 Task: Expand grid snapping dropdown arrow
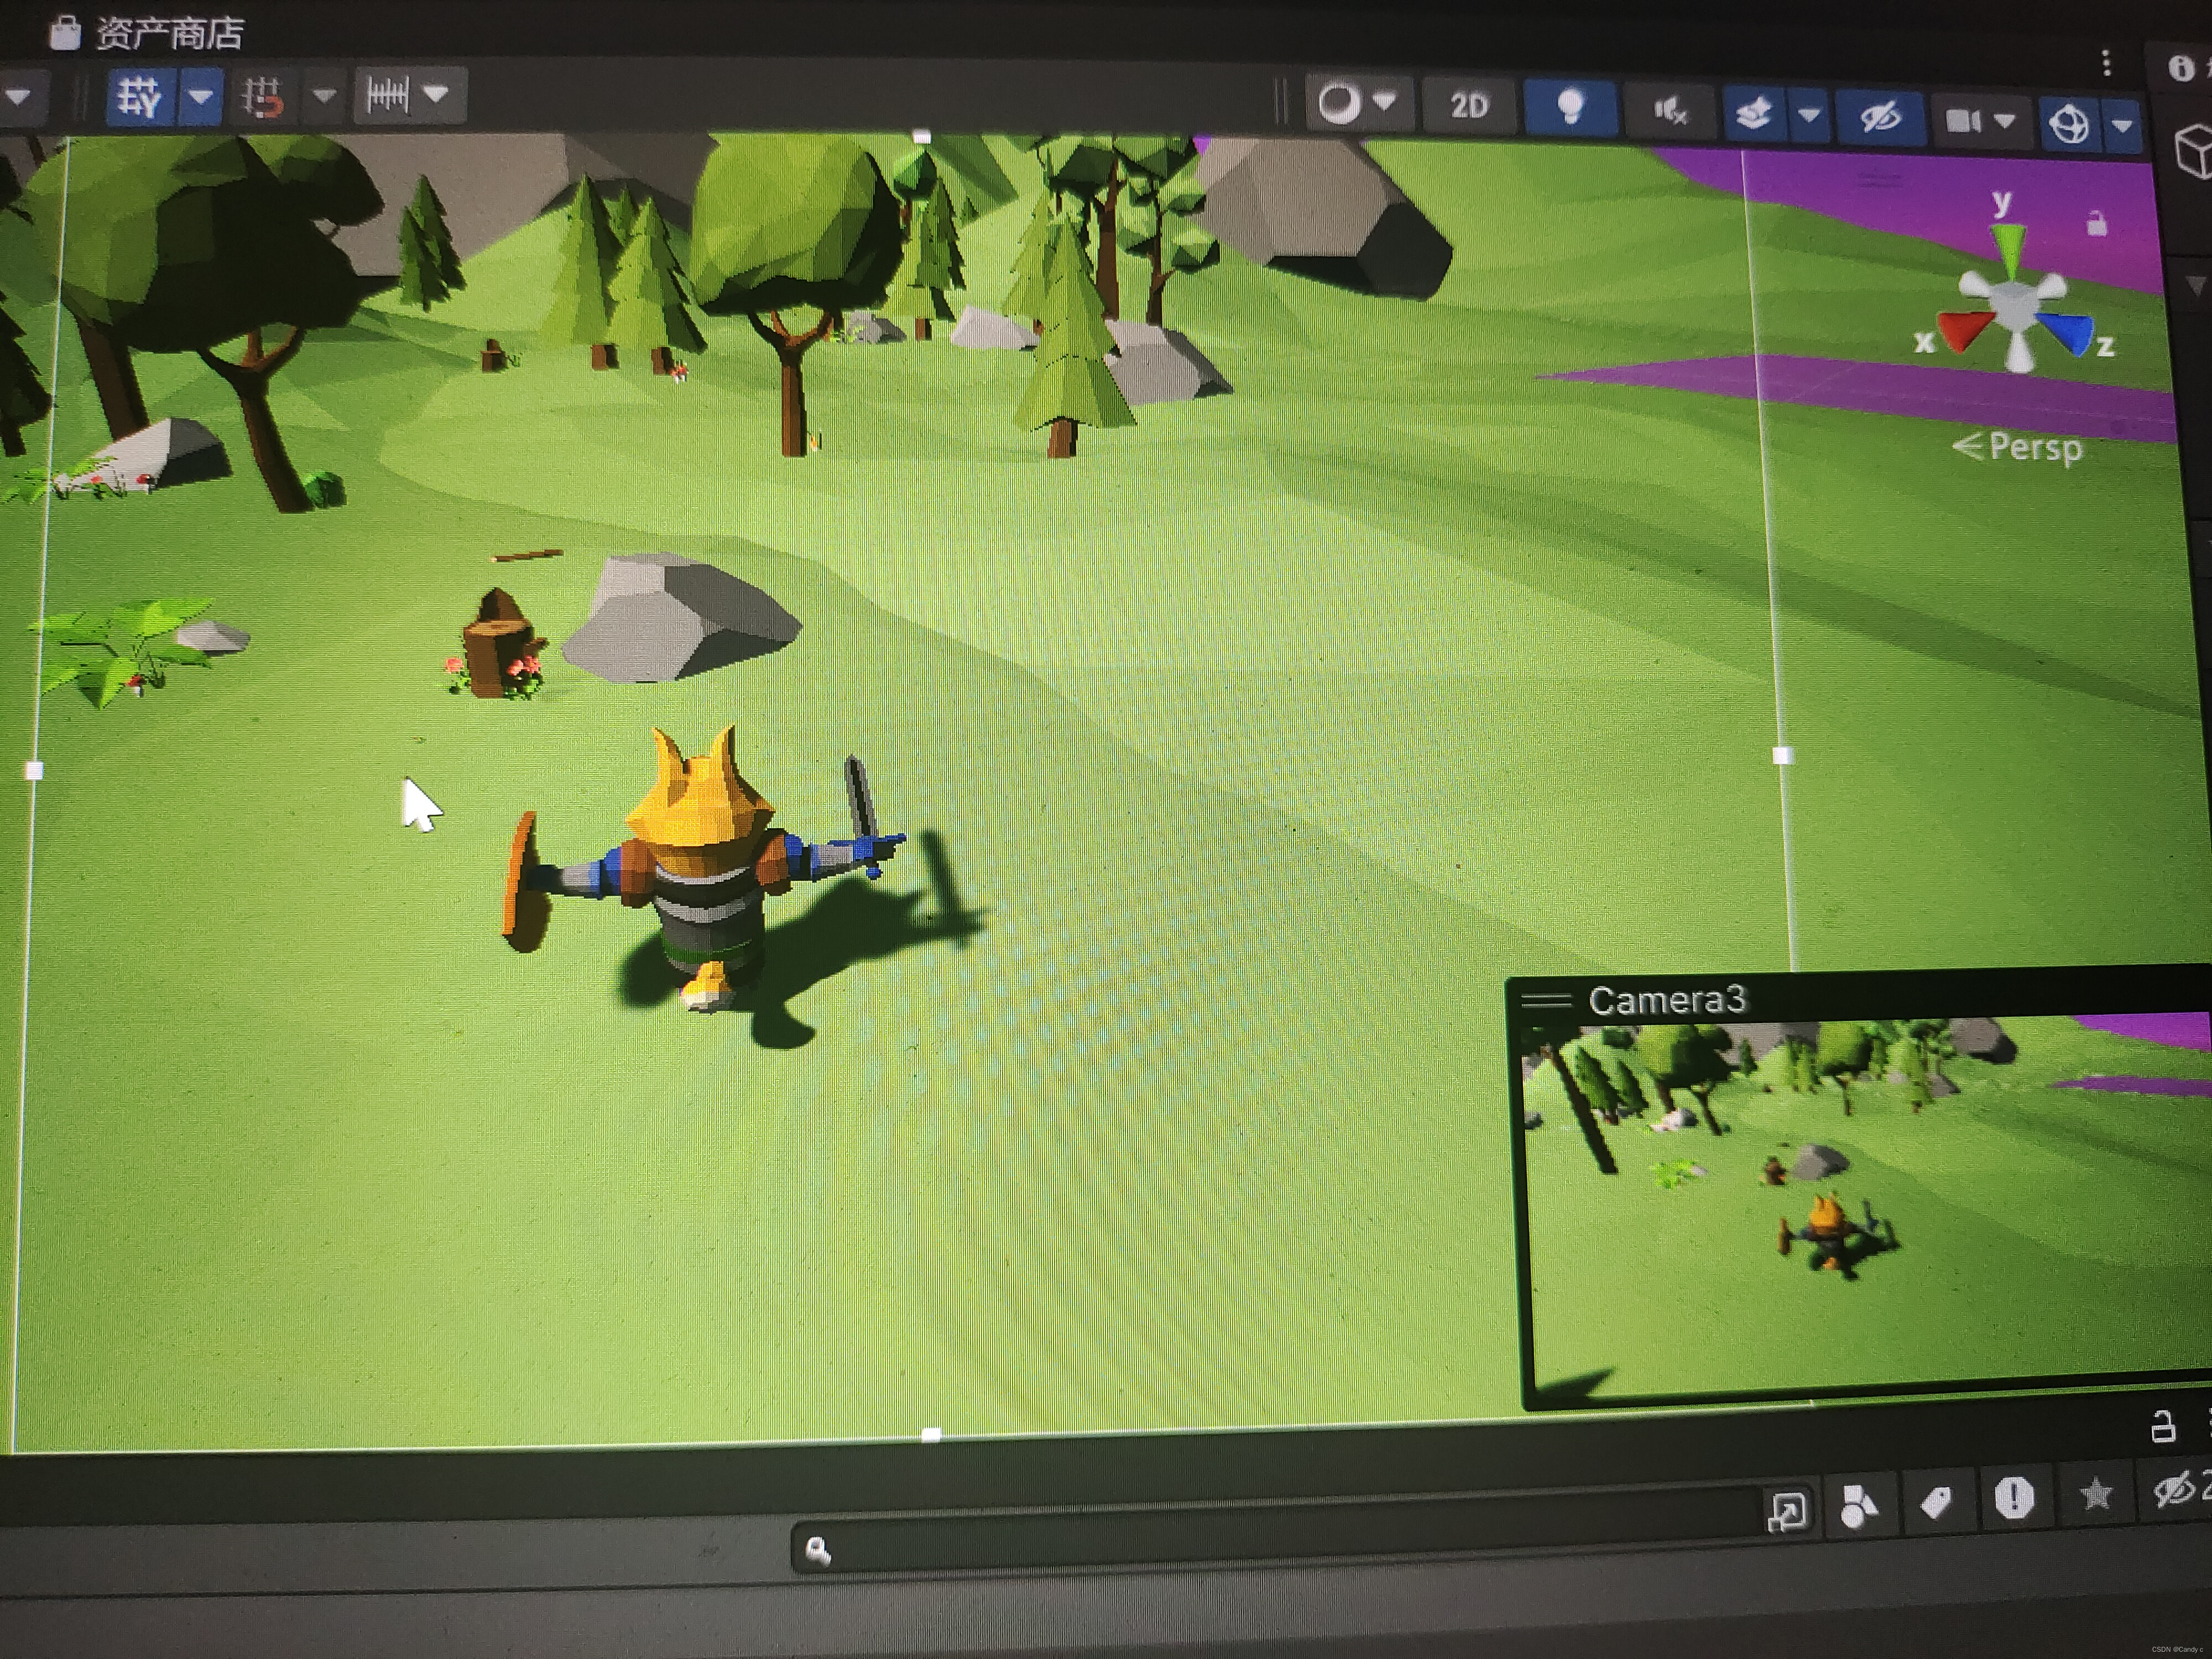[x=201, y=97]
